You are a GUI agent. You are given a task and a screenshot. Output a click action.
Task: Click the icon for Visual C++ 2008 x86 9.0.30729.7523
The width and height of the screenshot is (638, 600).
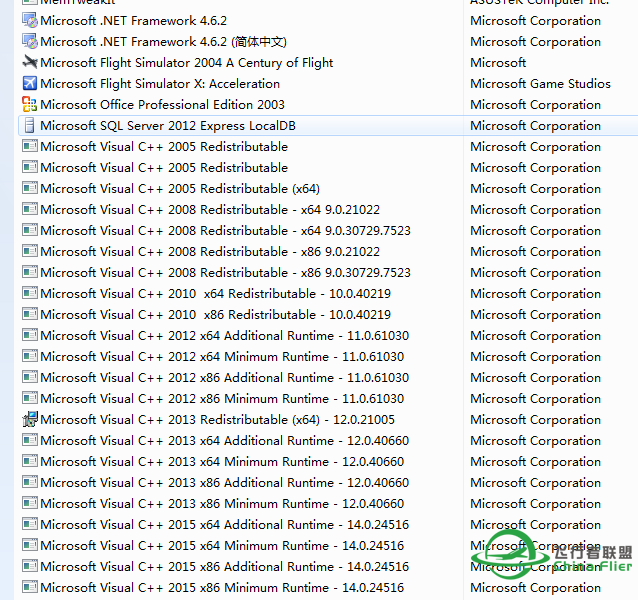[30, 272]
